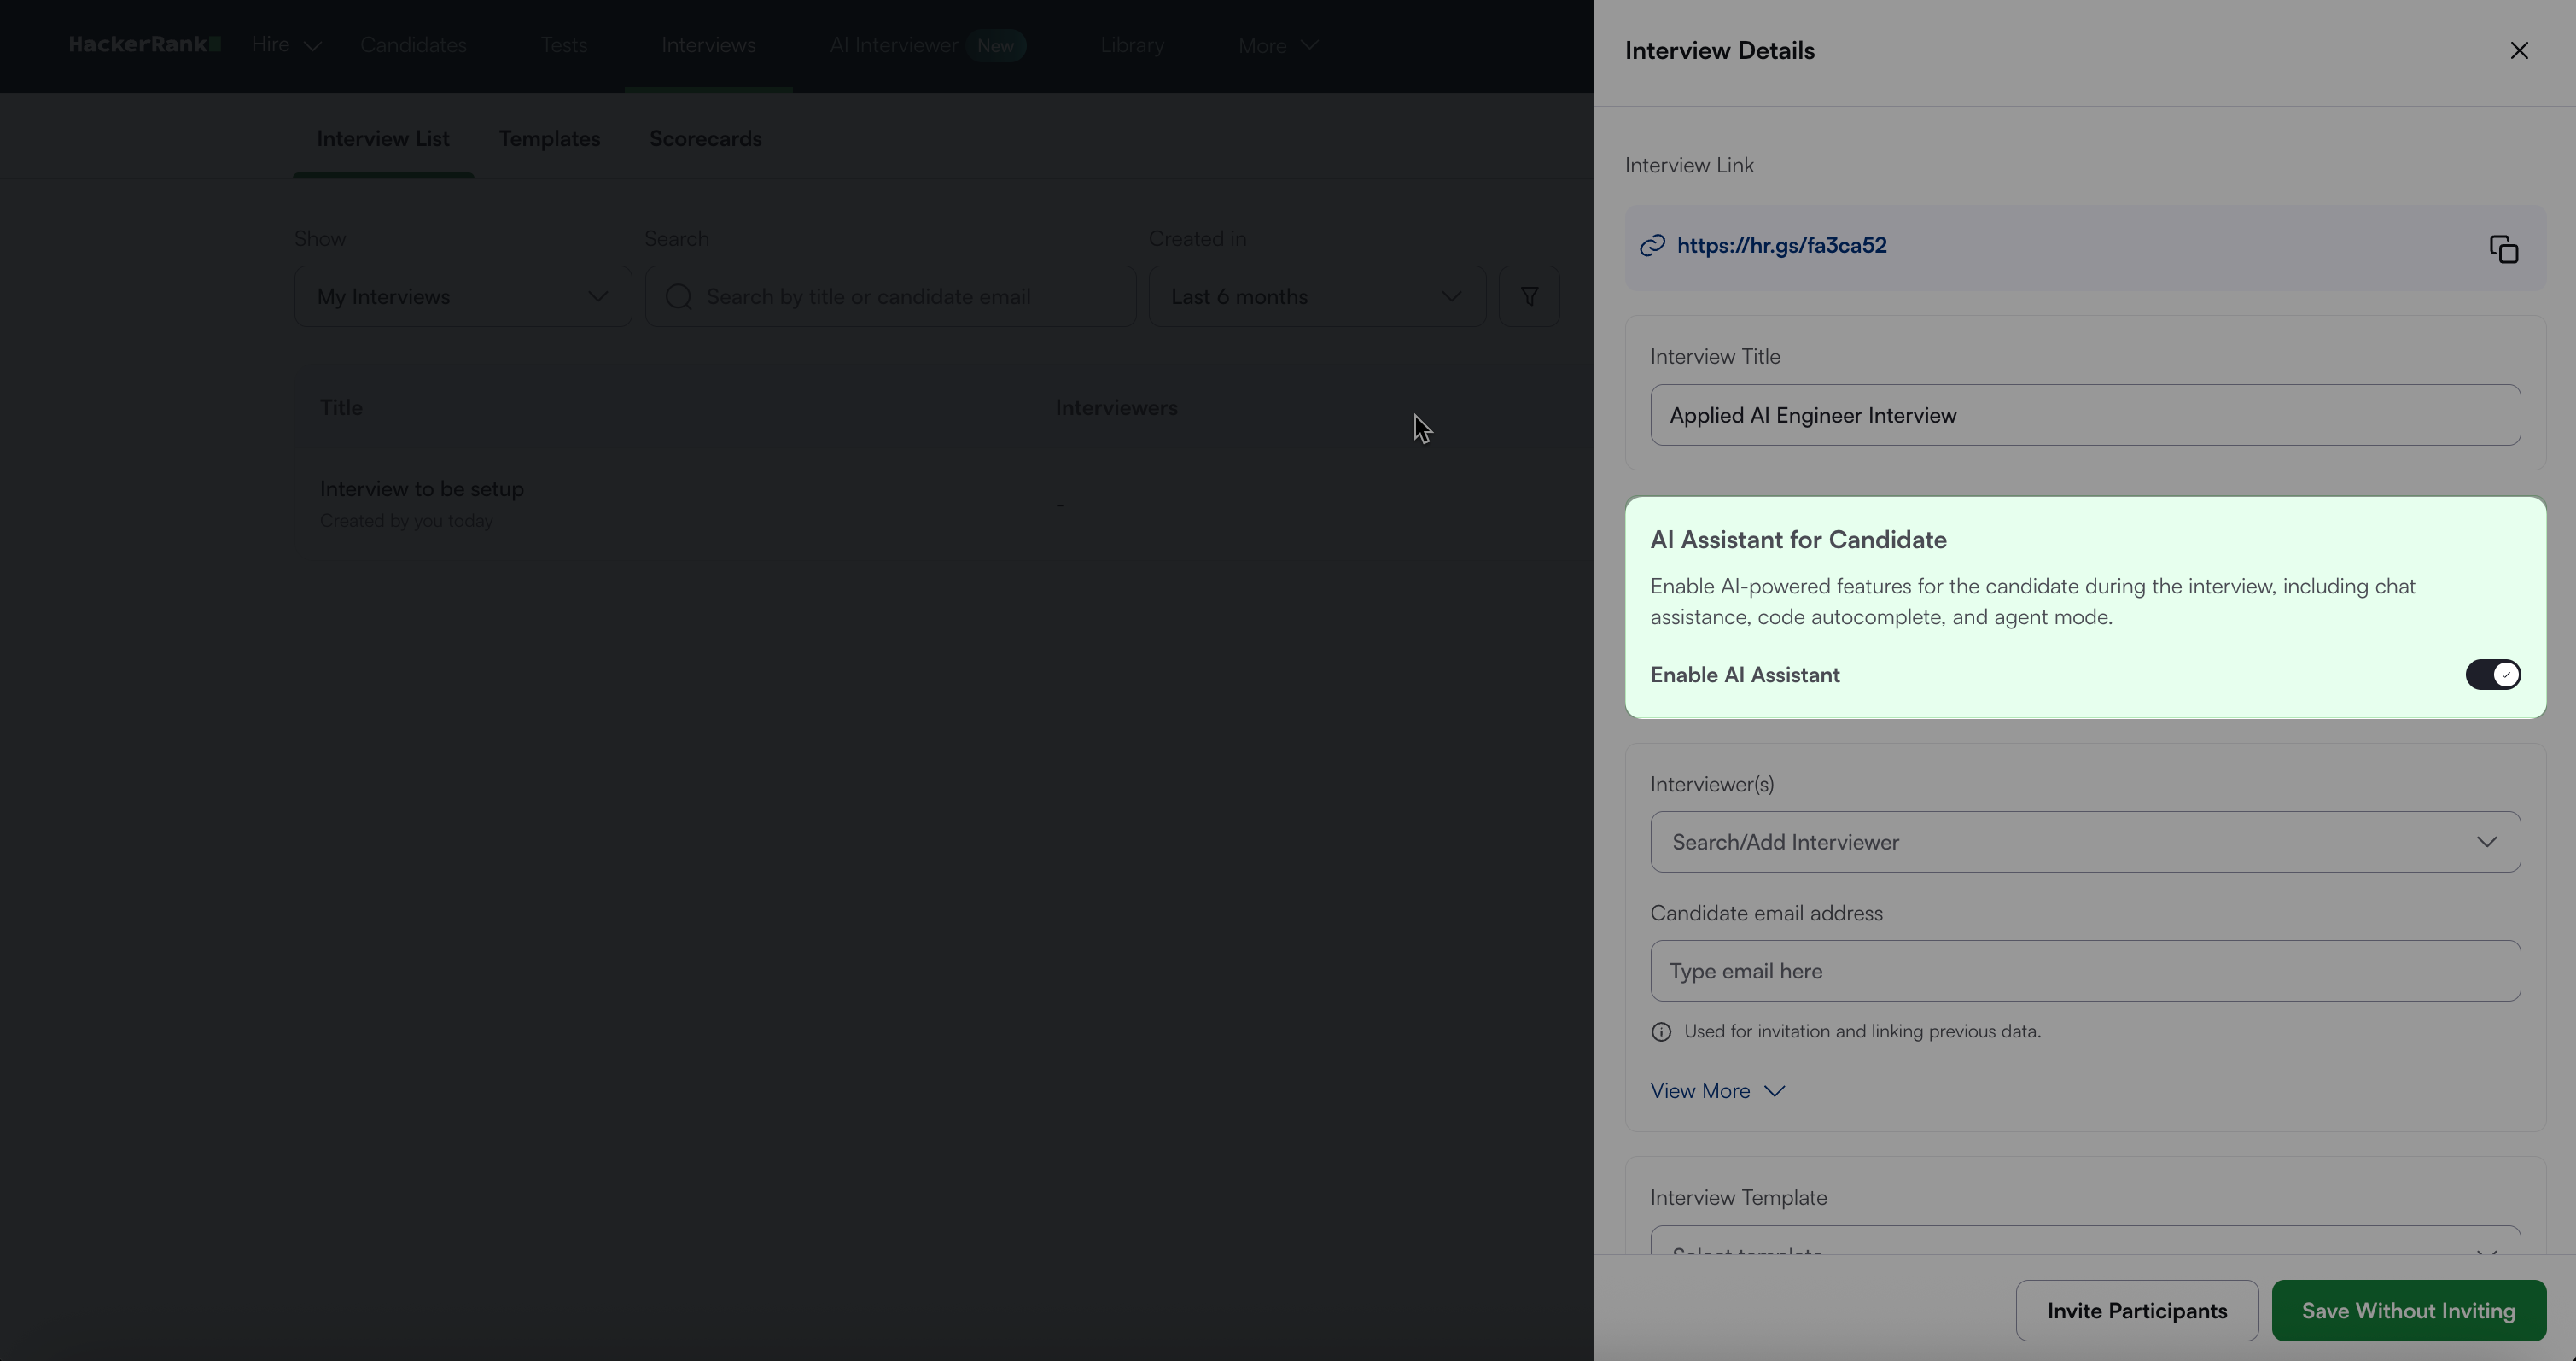This screenshot has height=1361, width=2576.
Task: Expand the View More section
Action: click(x=1716, y=1091)
